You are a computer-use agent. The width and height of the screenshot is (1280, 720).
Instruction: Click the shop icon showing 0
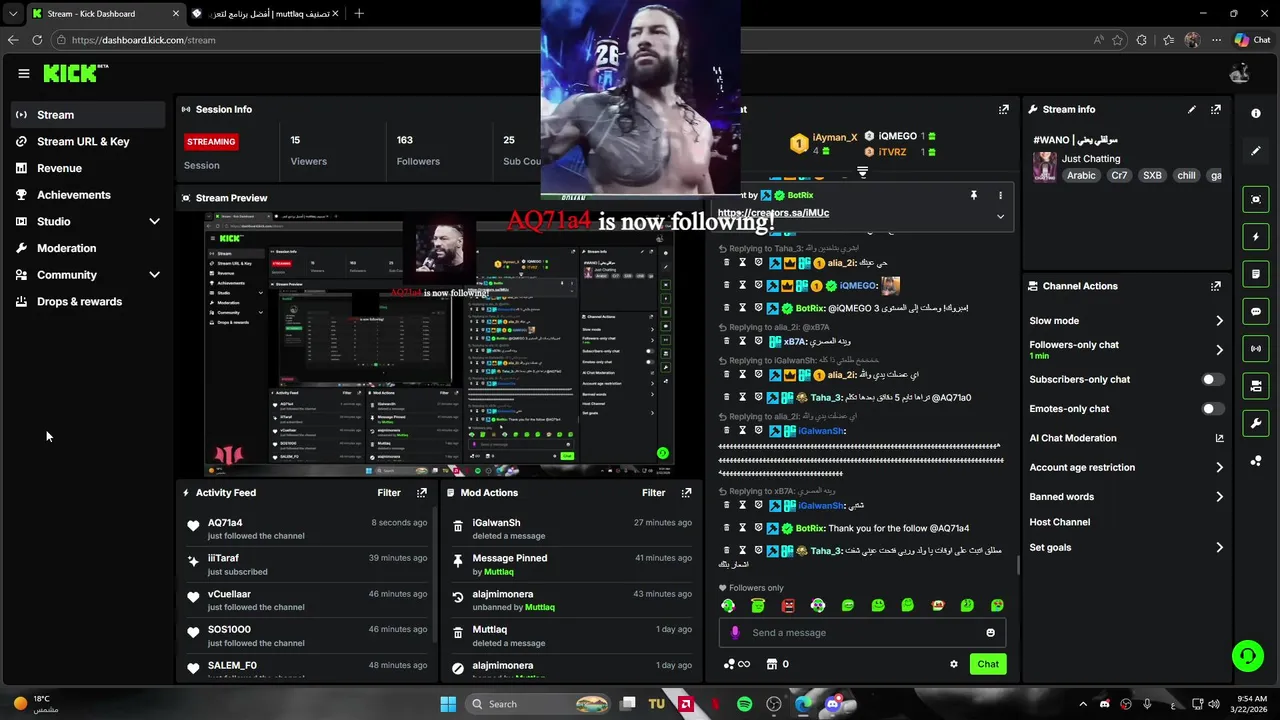coord(777,664)
